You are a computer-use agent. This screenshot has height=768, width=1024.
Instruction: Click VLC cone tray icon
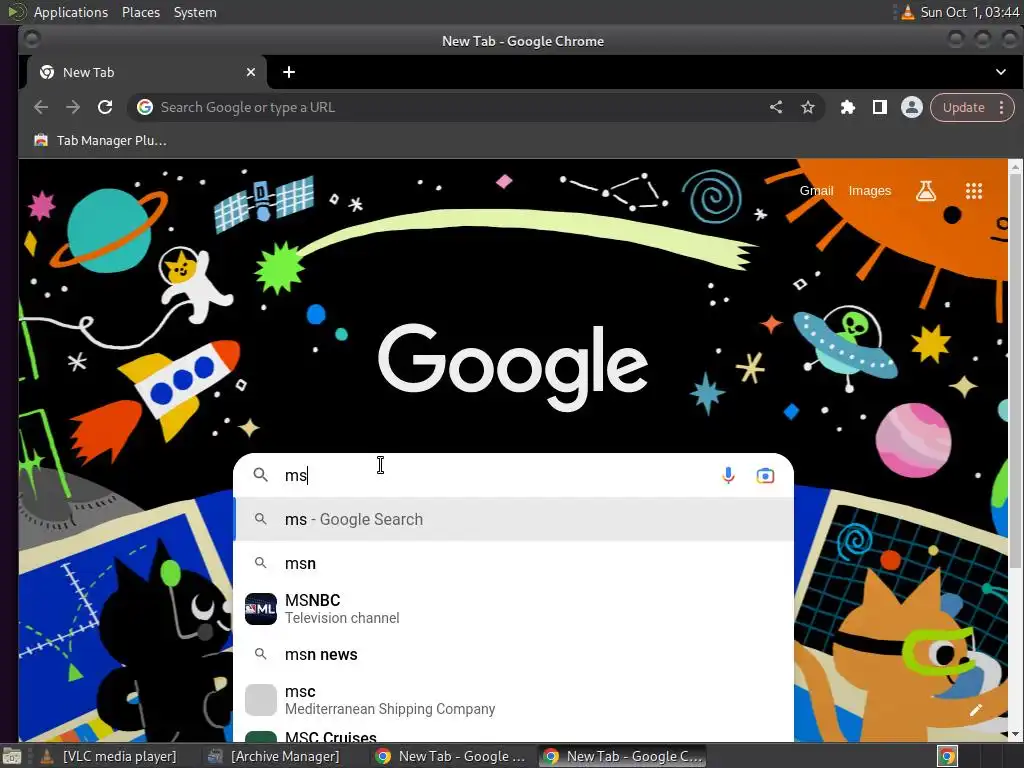908,12
